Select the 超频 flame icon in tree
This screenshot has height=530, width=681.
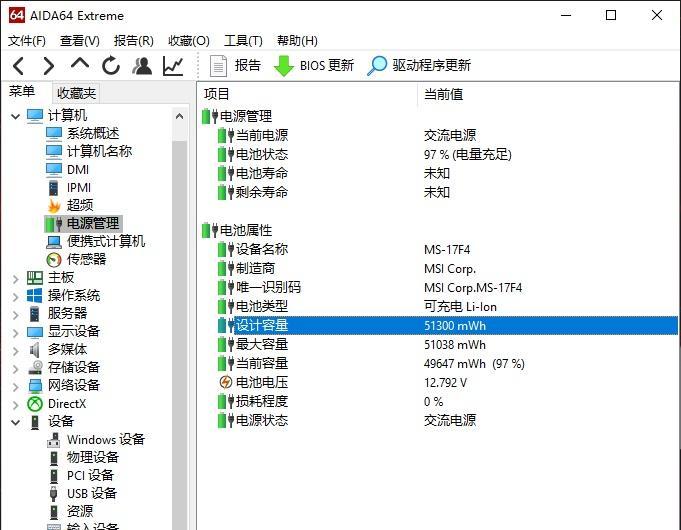pyautogui.click(x=54, y=205)
